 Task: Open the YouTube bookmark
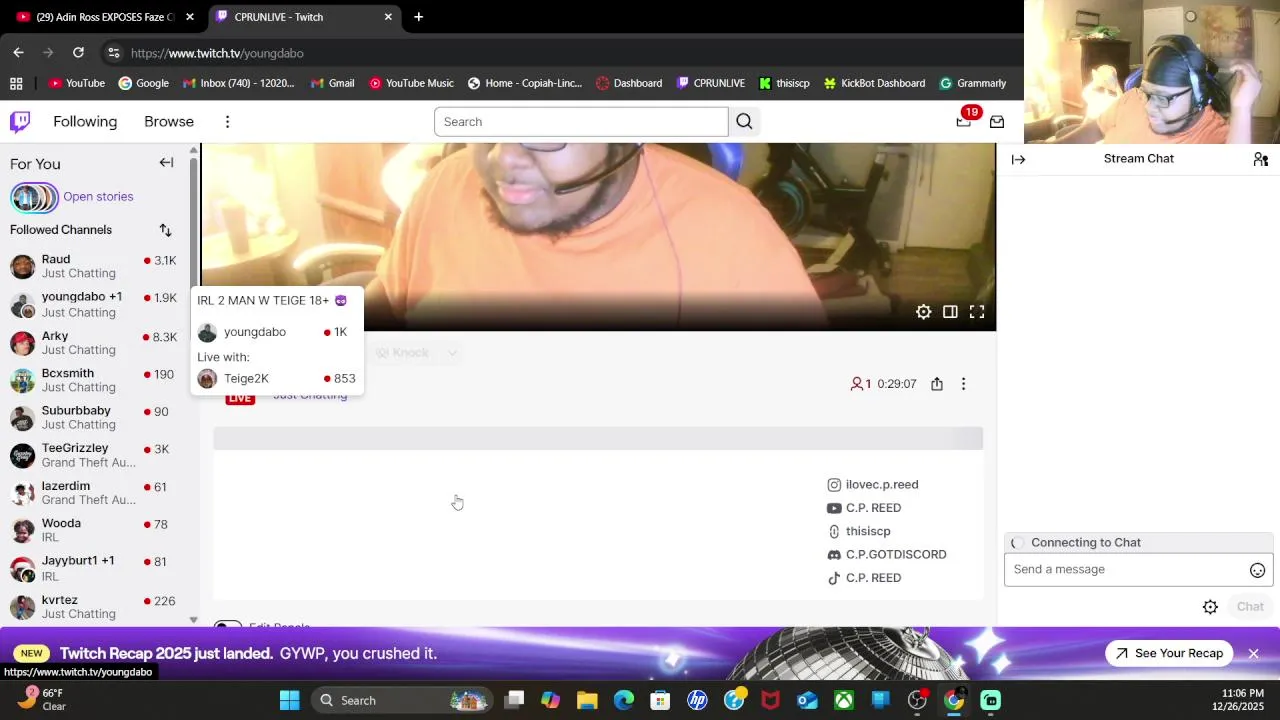77,83
